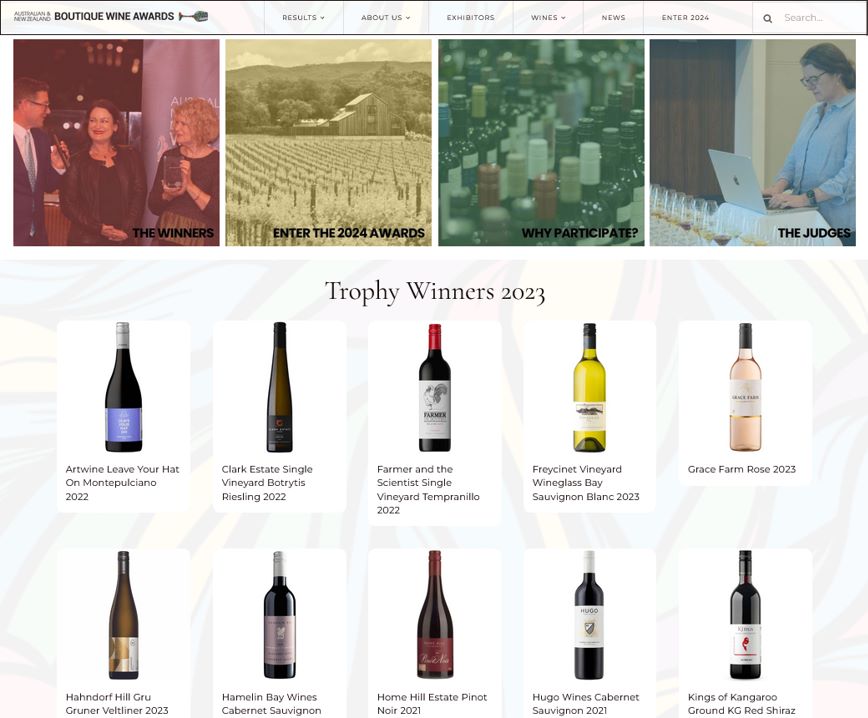Open Hugo Wines Cabernet Sauvignon 2021 link
Screen dimensions: 868x718
coord(583,703)
